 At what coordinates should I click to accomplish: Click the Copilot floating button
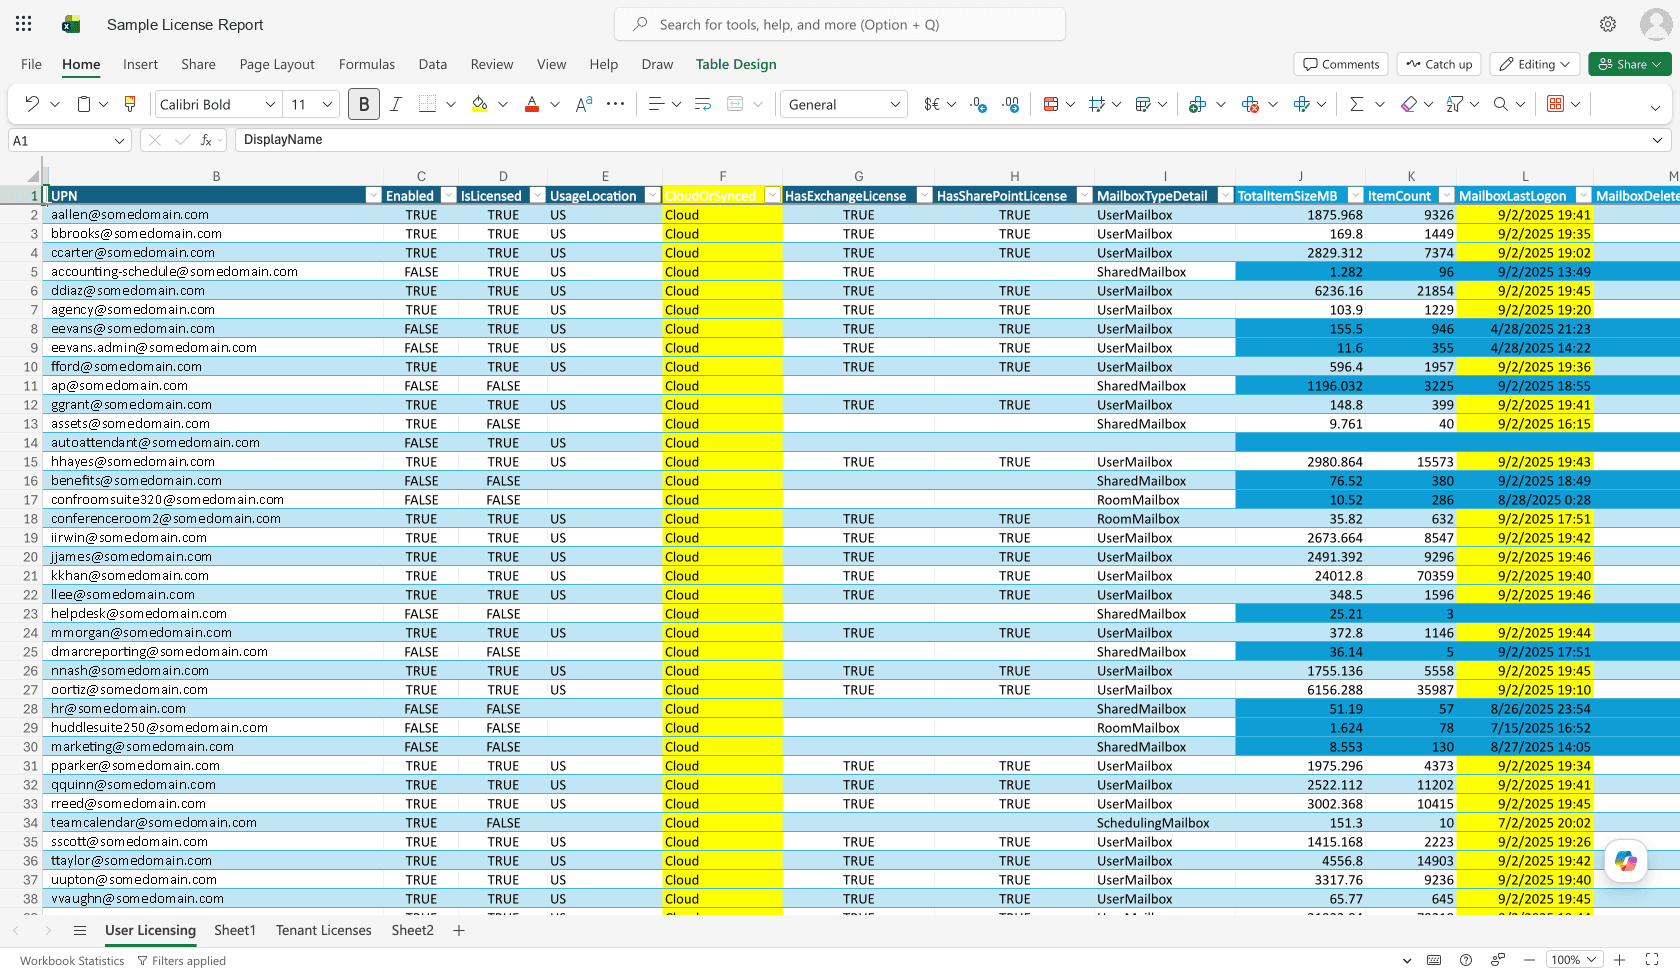(1626, 861)
